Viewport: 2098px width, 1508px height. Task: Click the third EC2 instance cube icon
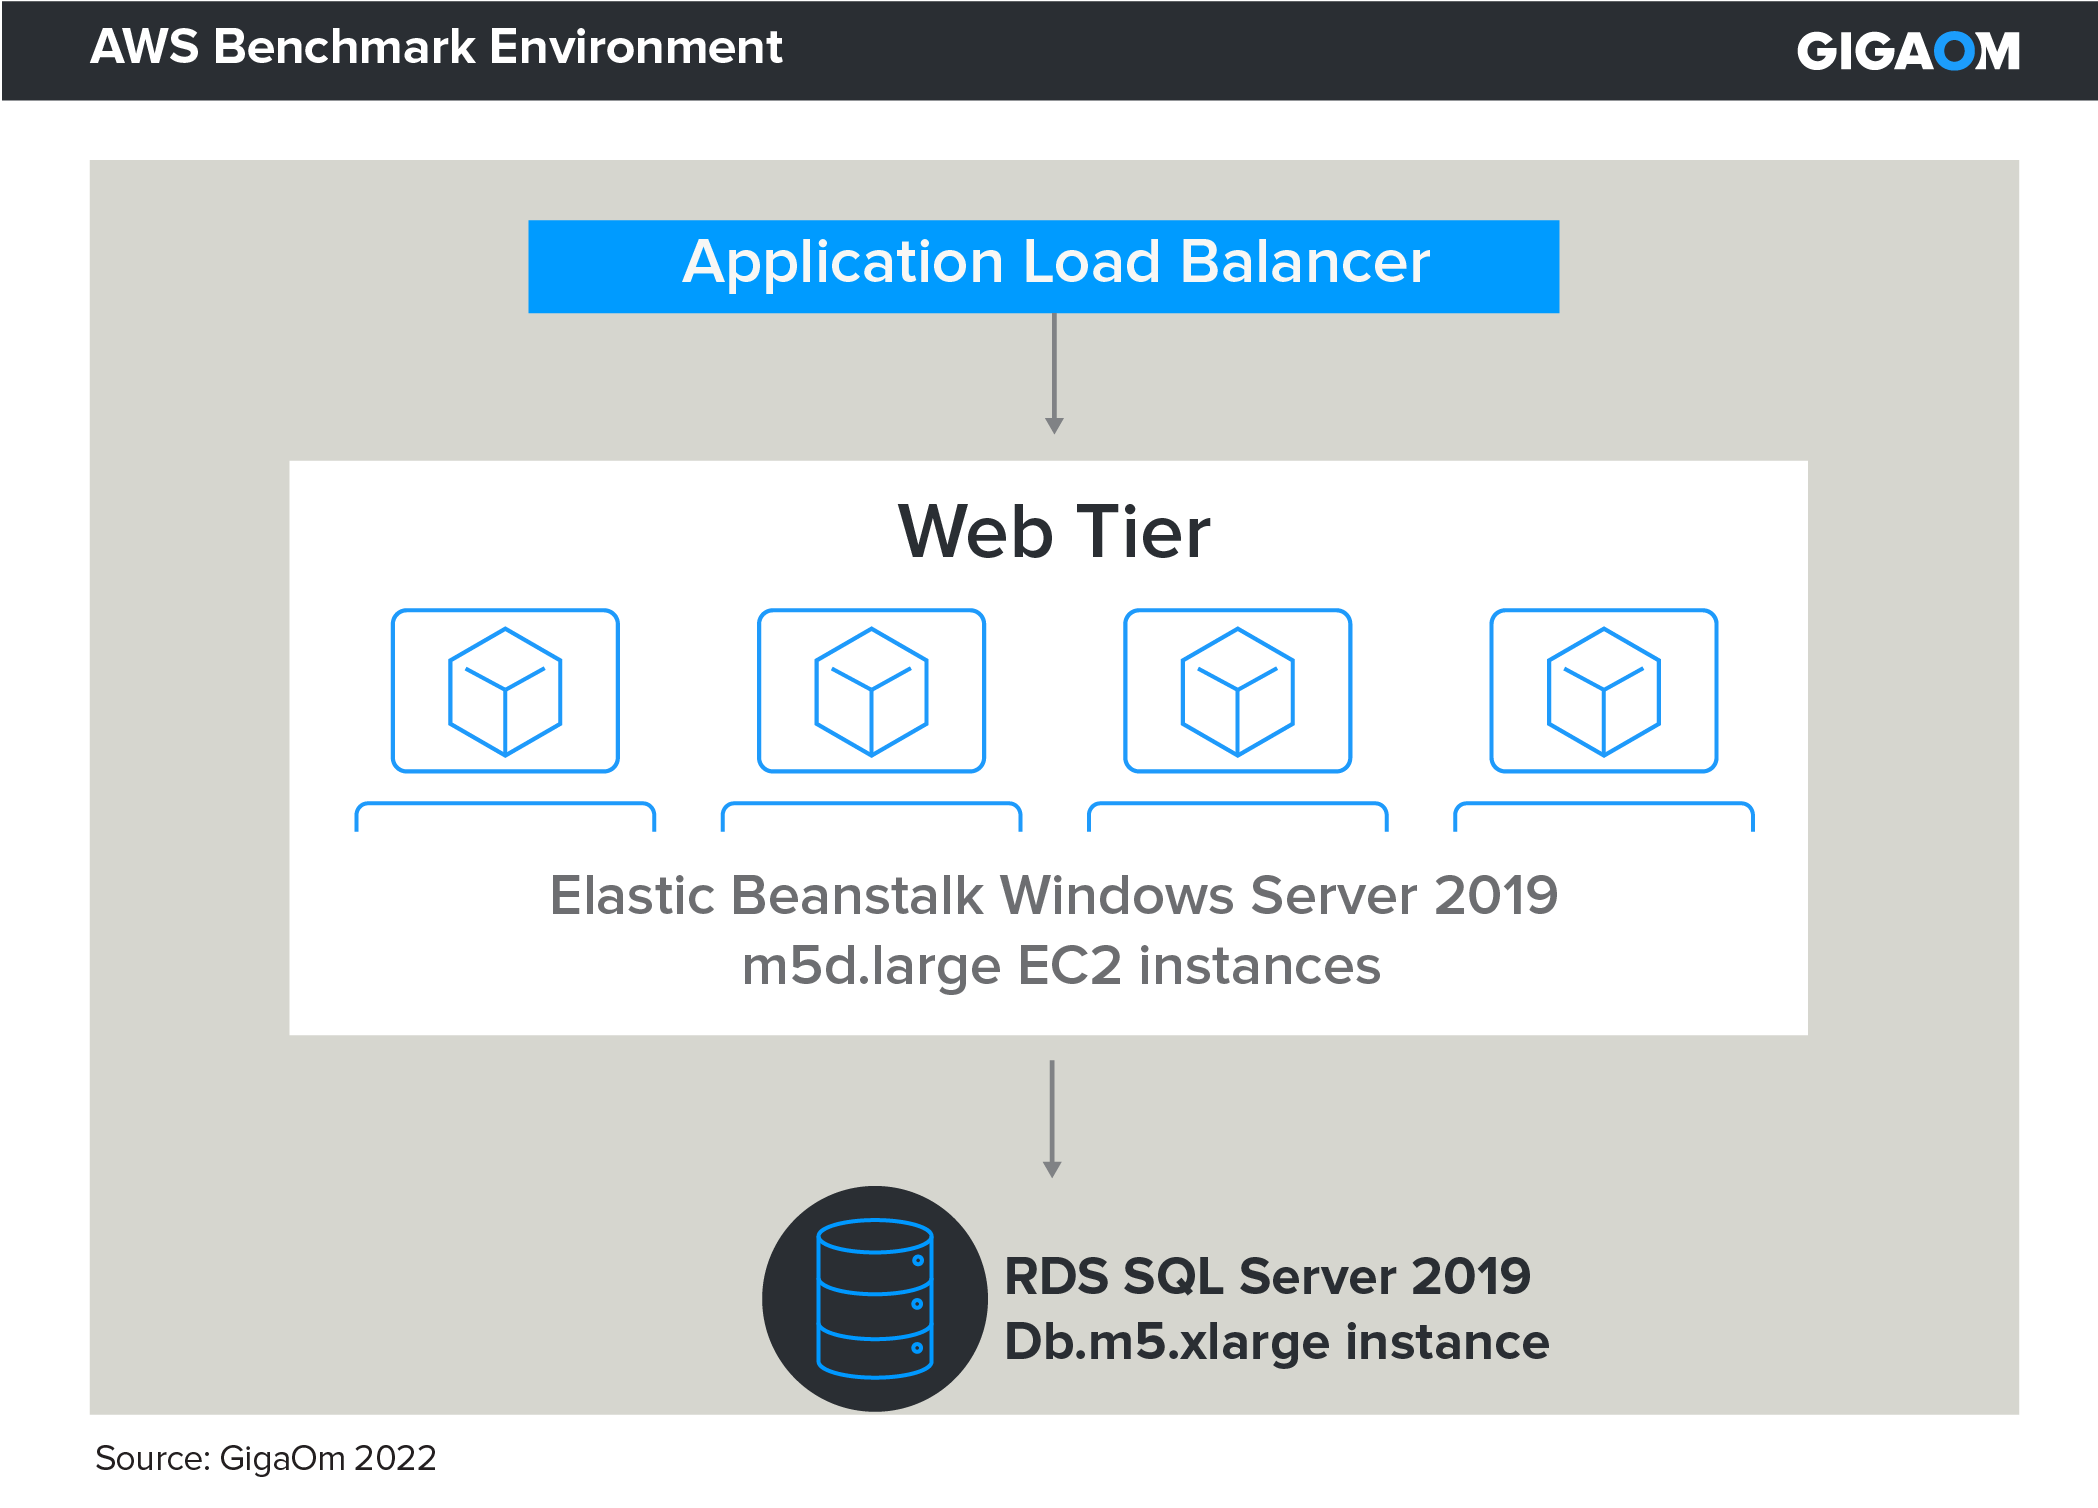pyautogui.click(x=1237, y=691)
